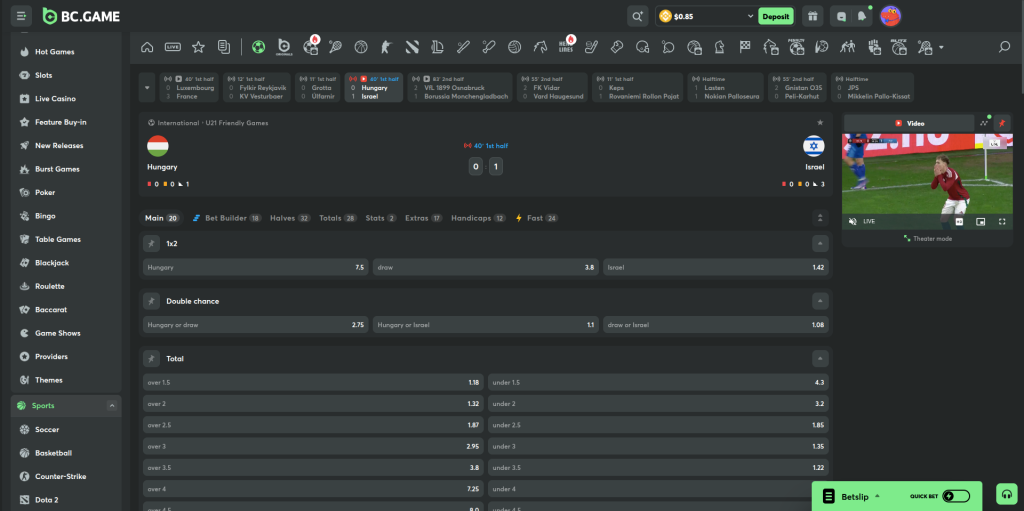Click the home icon in sports bar
The width and height of the screenshot is (1024, 511).
(x=147, y=47)
